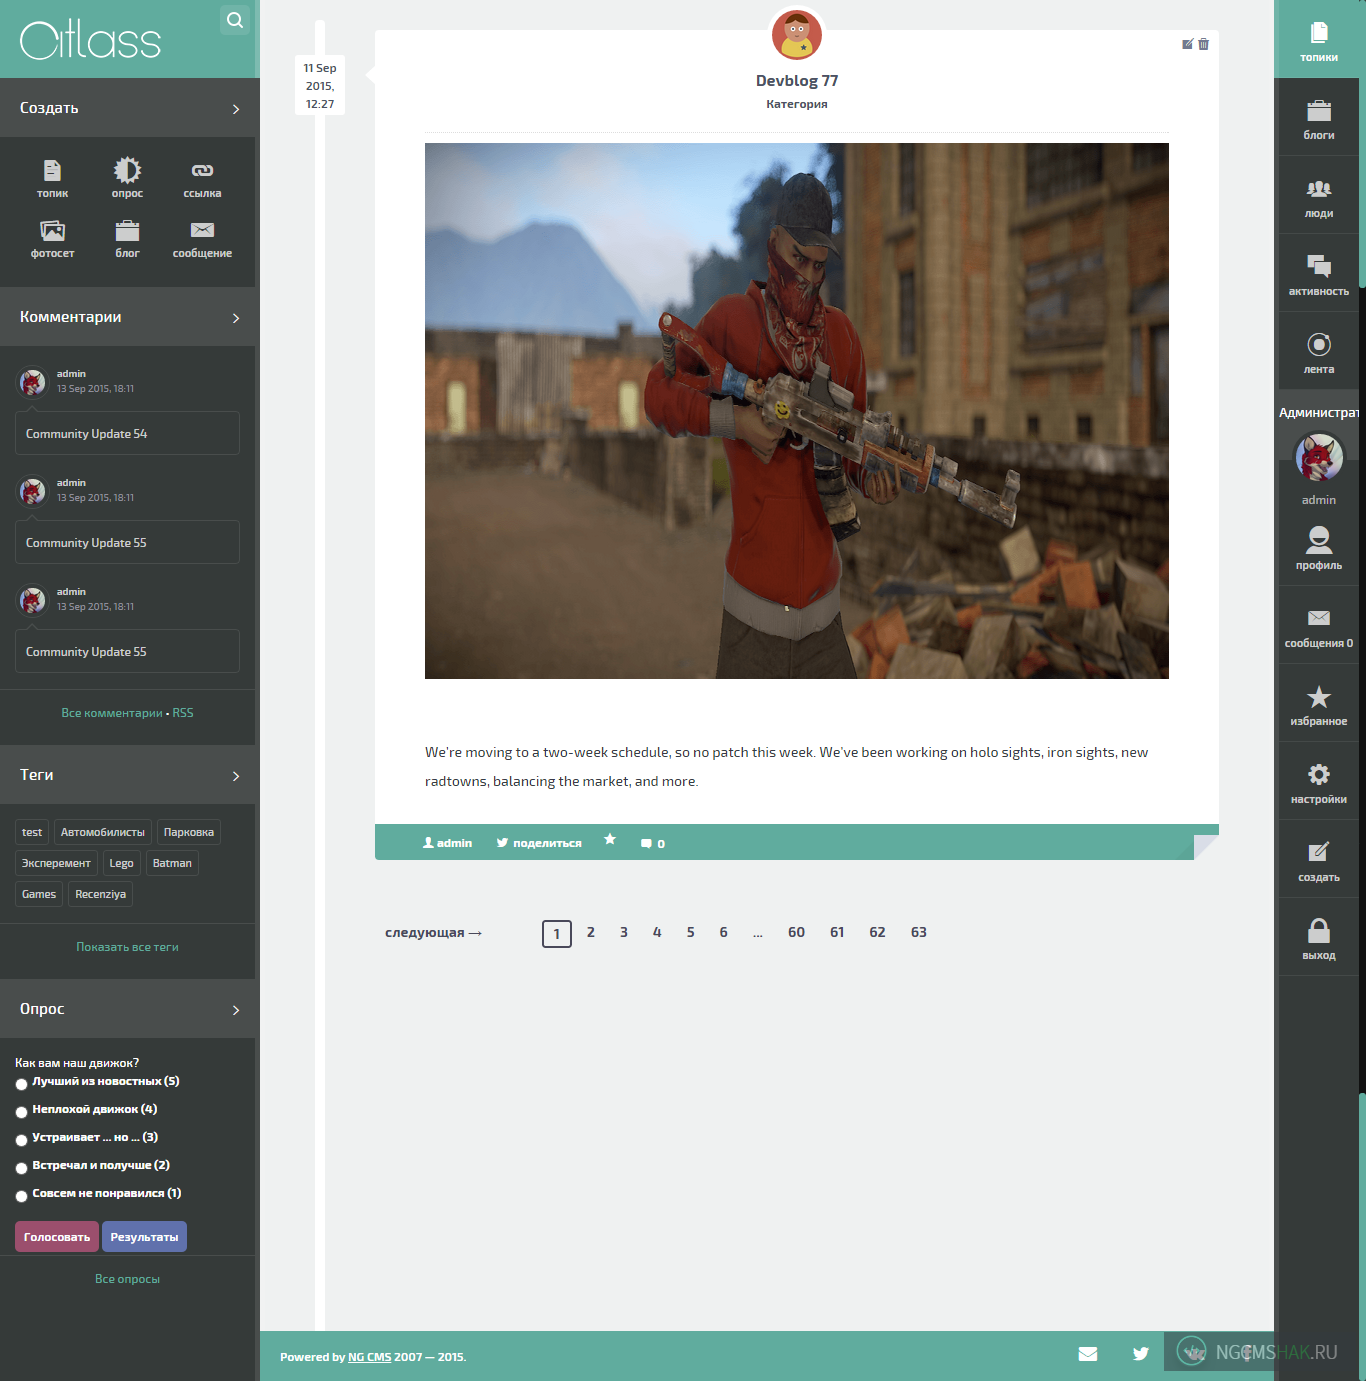Log out with the выход icon
The image size is (1366, 1381).
[1319, 939]
